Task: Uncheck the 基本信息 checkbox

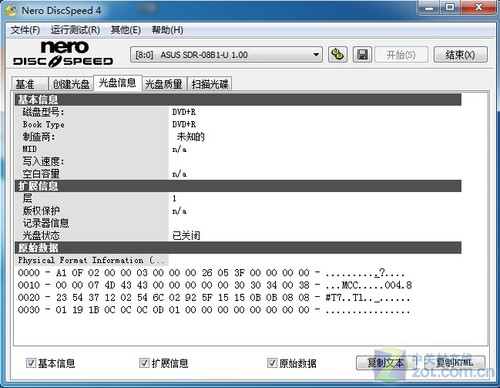Action: click(31, 363)
